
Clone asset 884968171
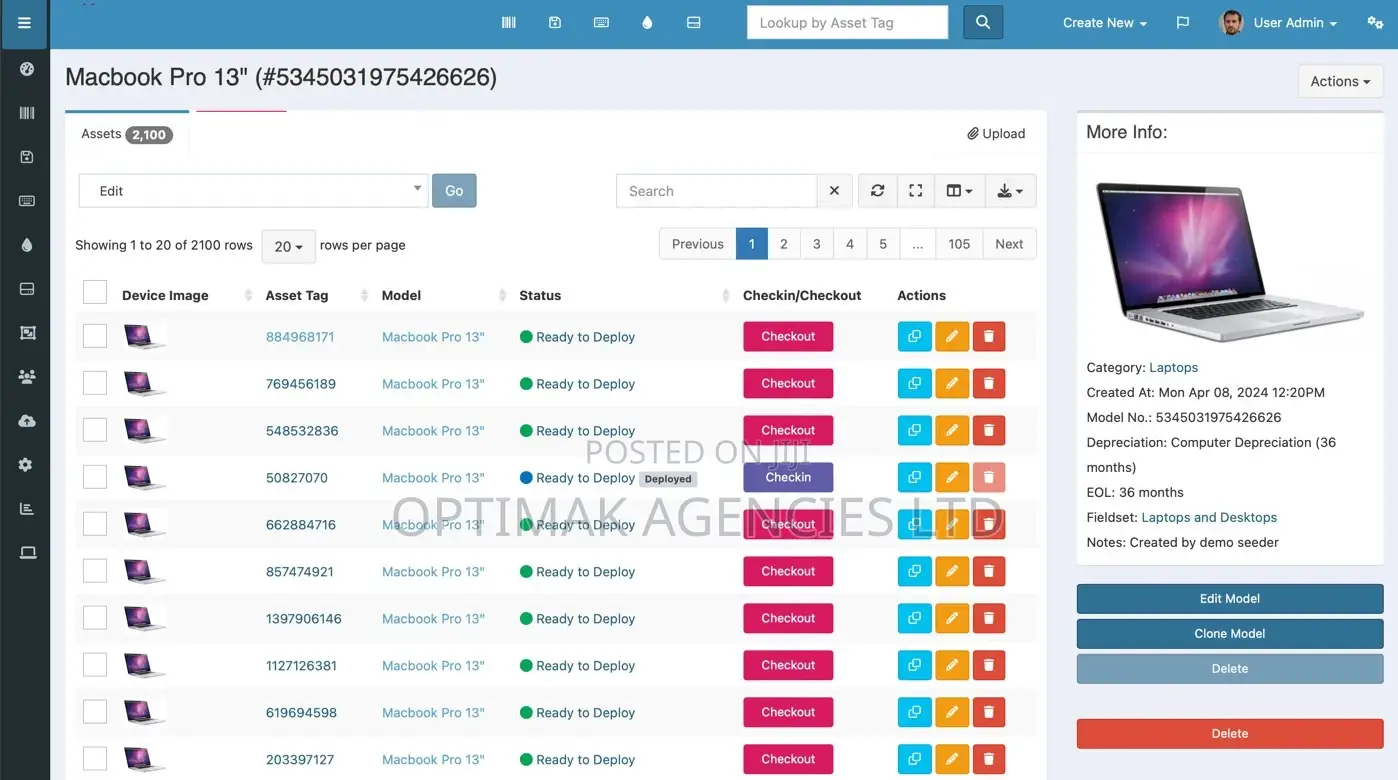tap(914, 337)
